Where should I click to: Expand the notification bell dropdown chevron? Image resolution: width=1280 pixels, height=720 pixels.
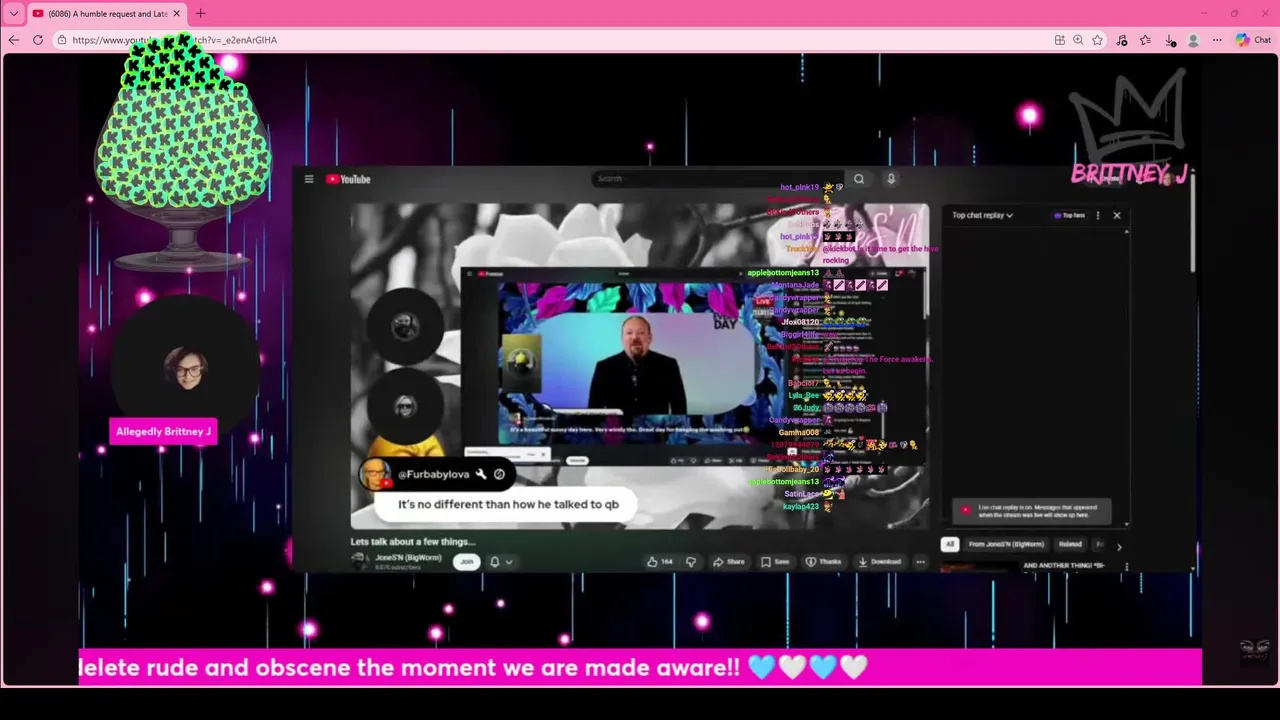tap(508, 561)
